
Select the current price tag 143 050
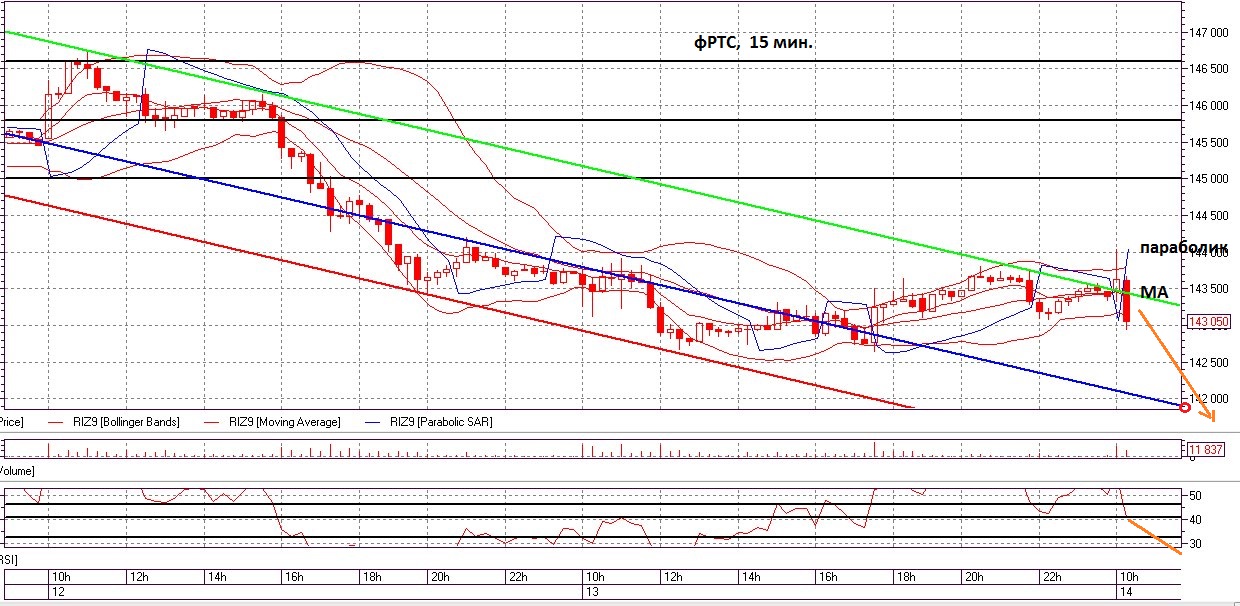coord(1207,322)
